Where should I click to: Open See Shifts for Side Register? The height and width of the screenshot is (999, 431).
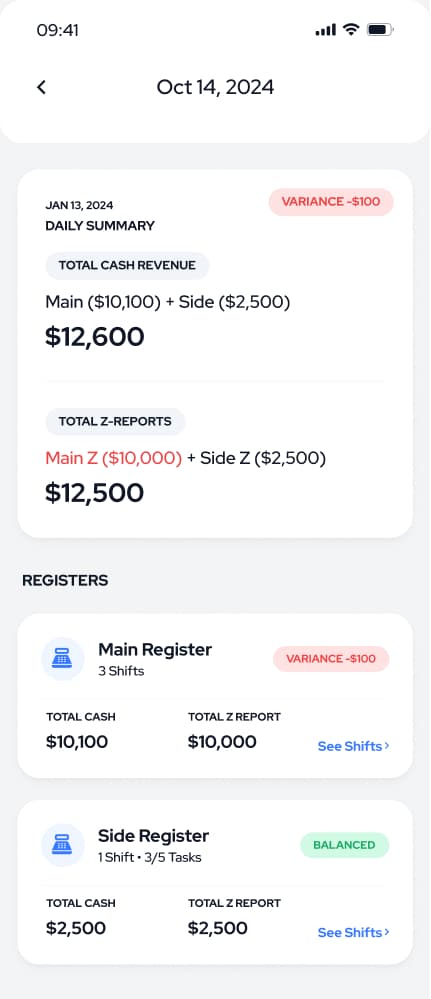(x=353, y=932)
